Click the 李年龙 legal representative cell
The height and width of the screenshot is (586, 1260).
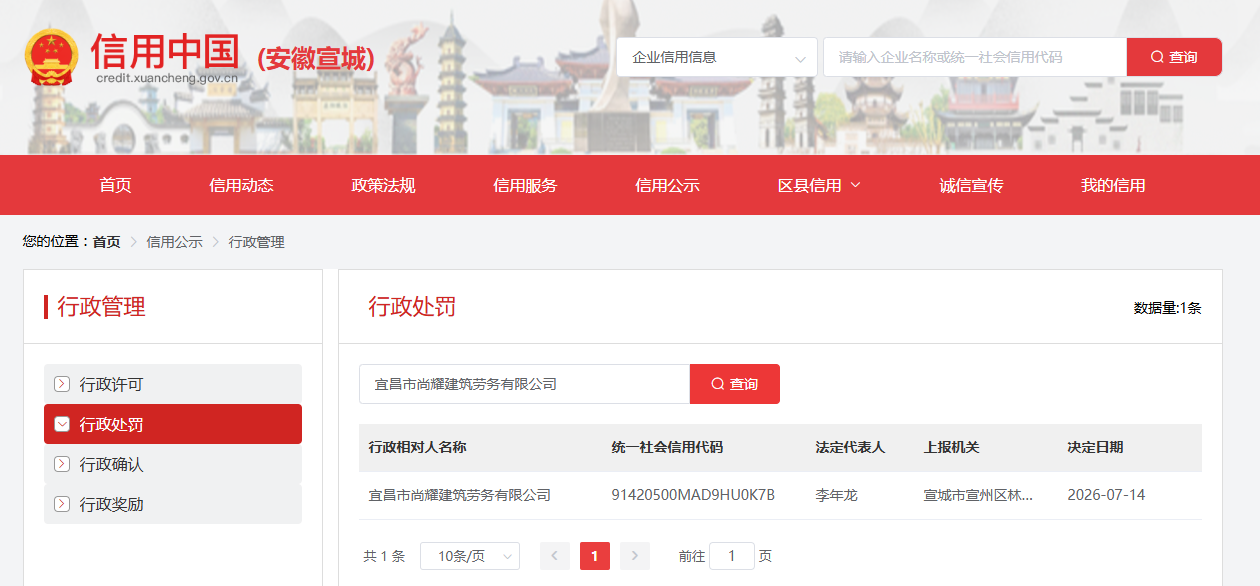836,495
